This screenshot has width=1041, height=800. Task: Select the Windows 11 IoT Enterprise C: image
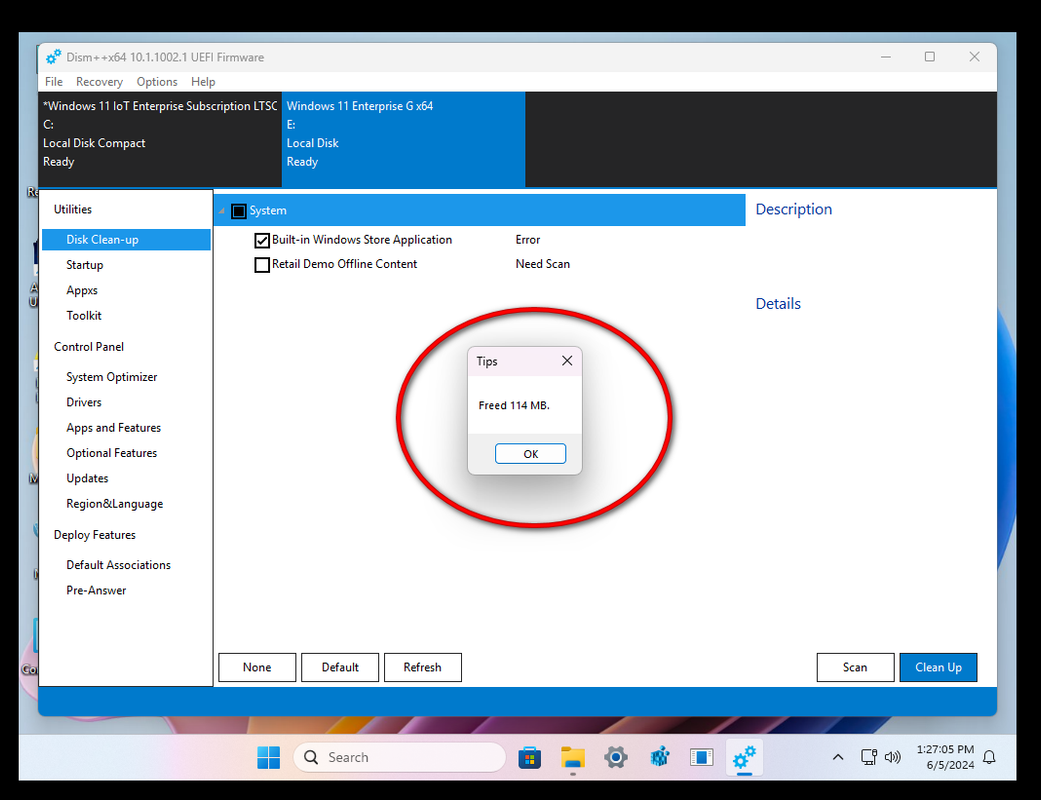click(x=160, y=139)
